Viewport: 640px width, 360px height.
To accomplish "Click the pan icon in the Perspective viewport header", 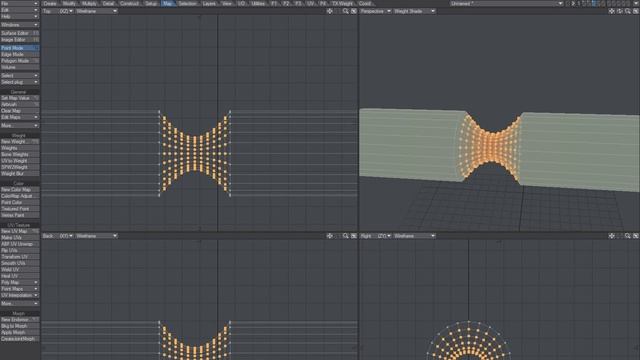I will coord(611,11).
